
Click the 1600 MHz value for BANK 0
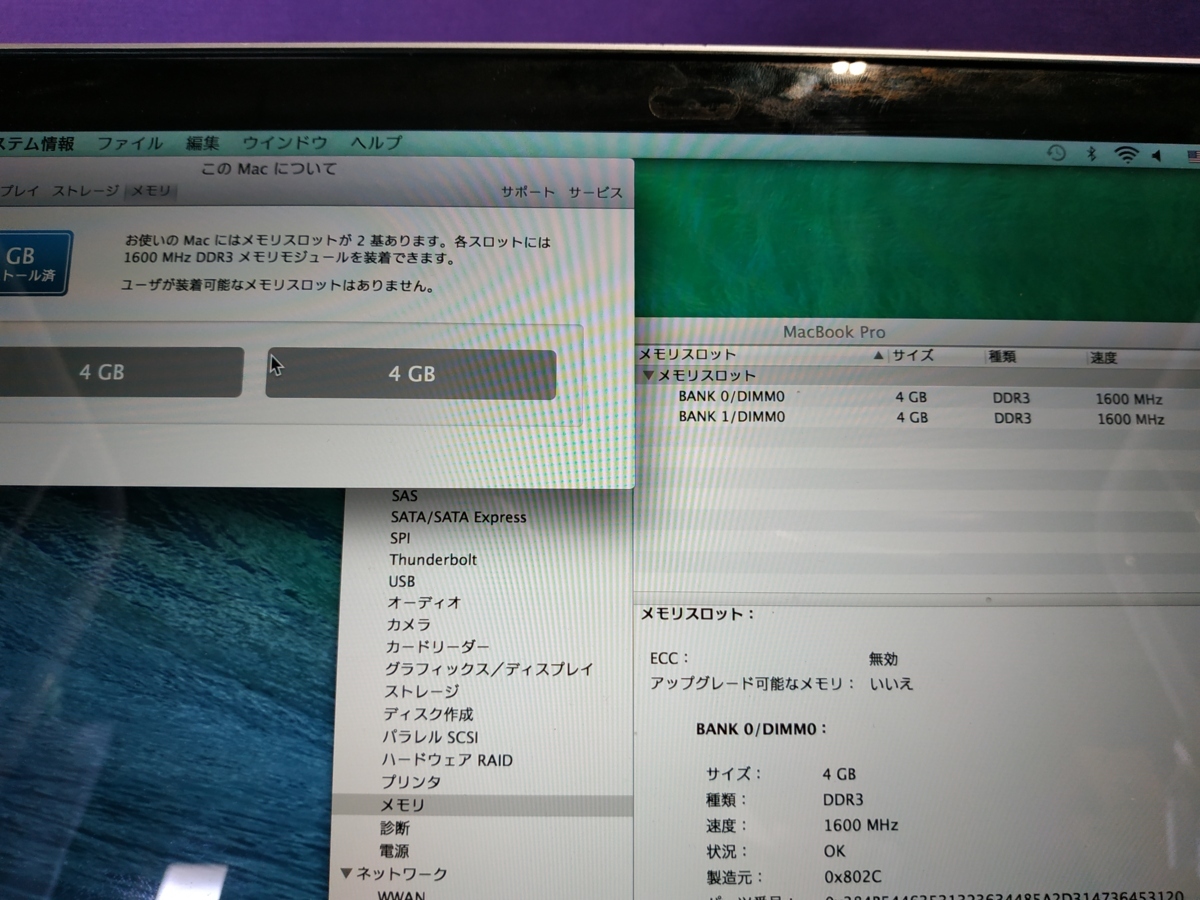point(1128,399)
